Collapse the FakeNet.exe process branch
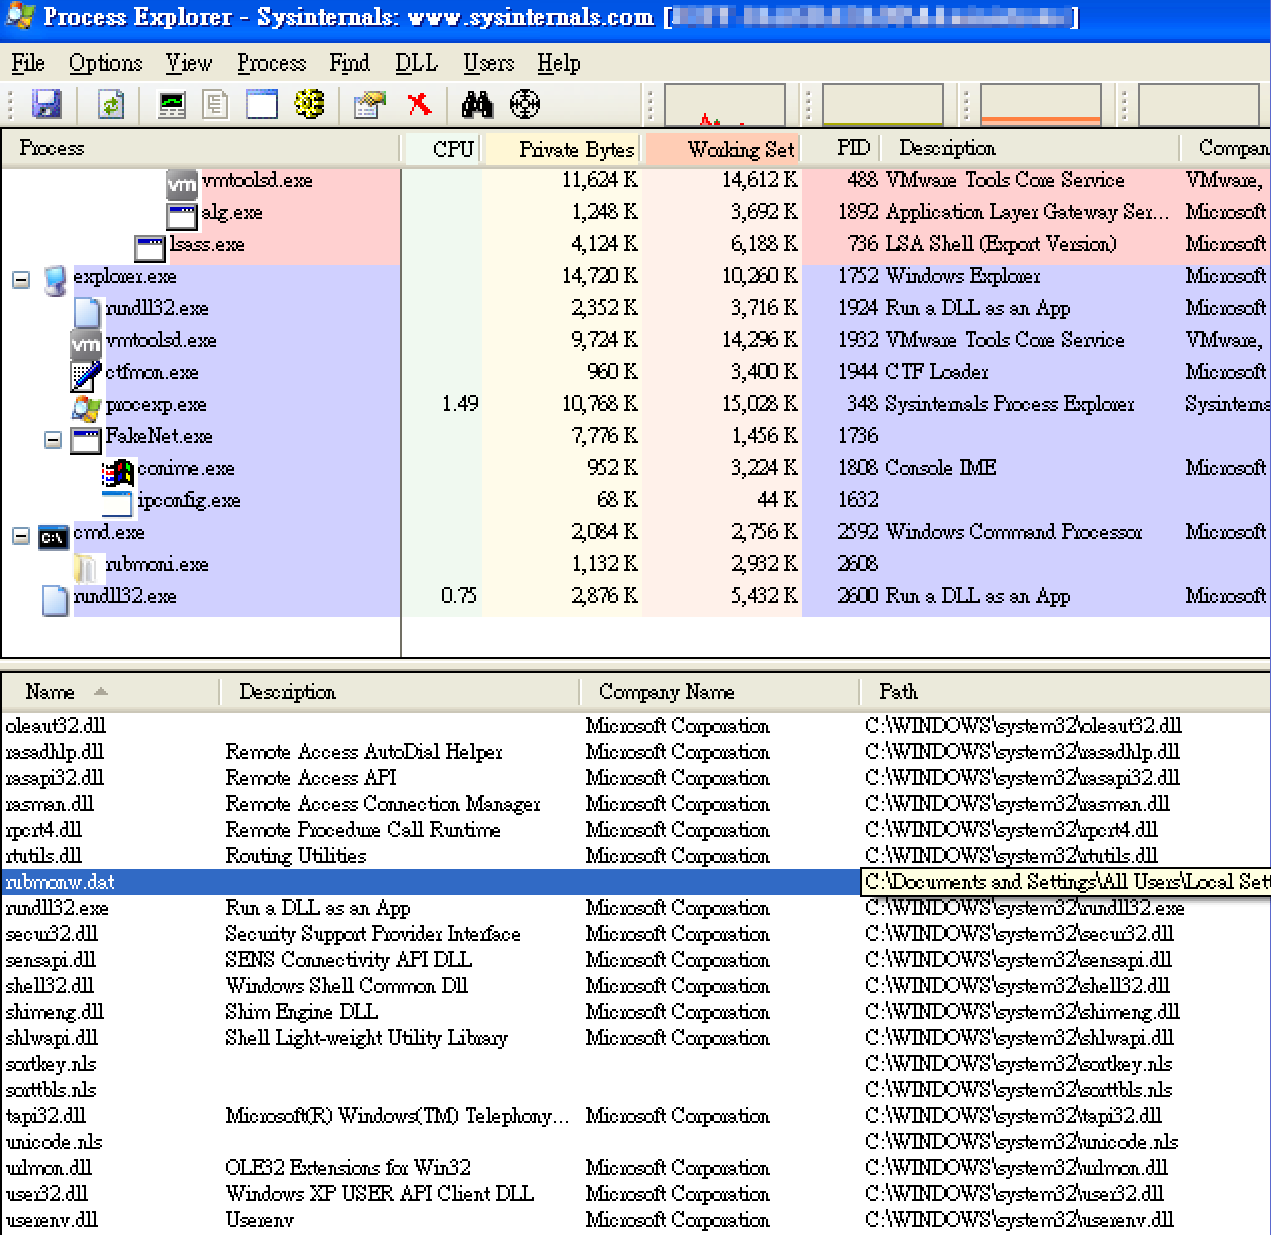Screen dimensions: 1271x1235 pyautogui.click(x=52, y=440)
